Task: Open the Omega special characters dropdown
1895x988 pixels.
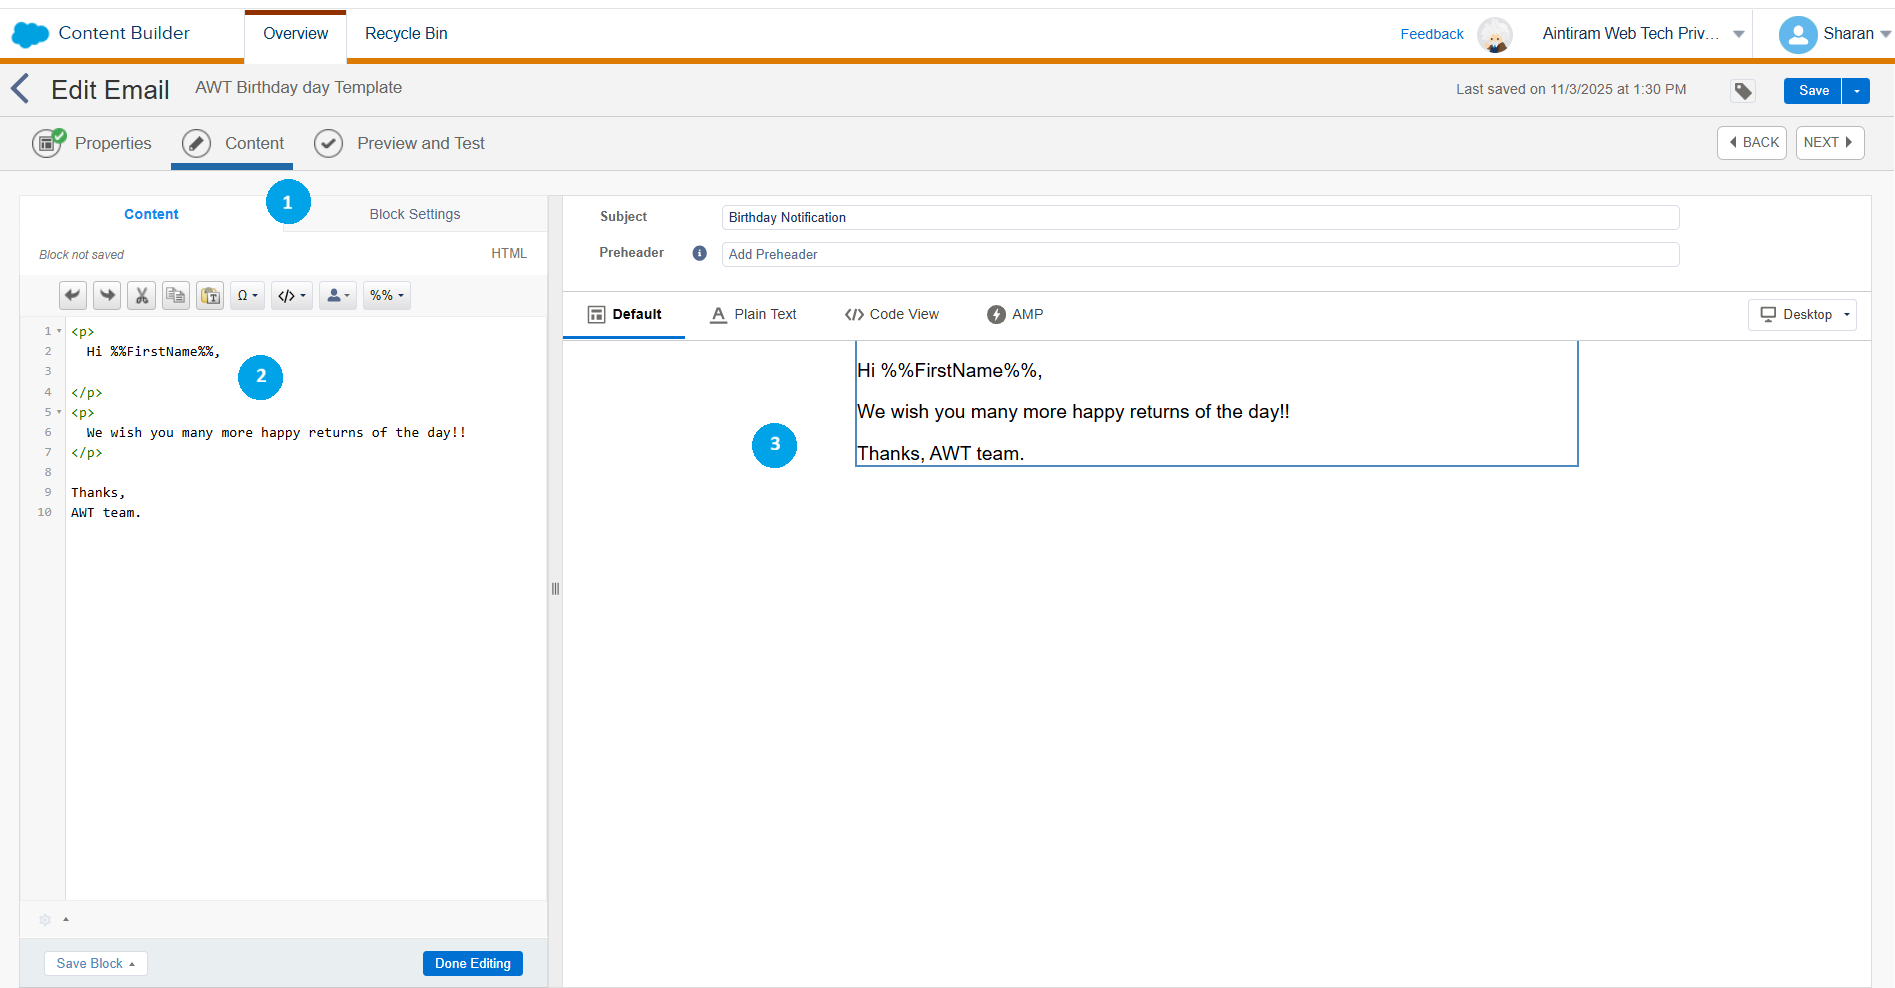Action: [x=247, y=295]
